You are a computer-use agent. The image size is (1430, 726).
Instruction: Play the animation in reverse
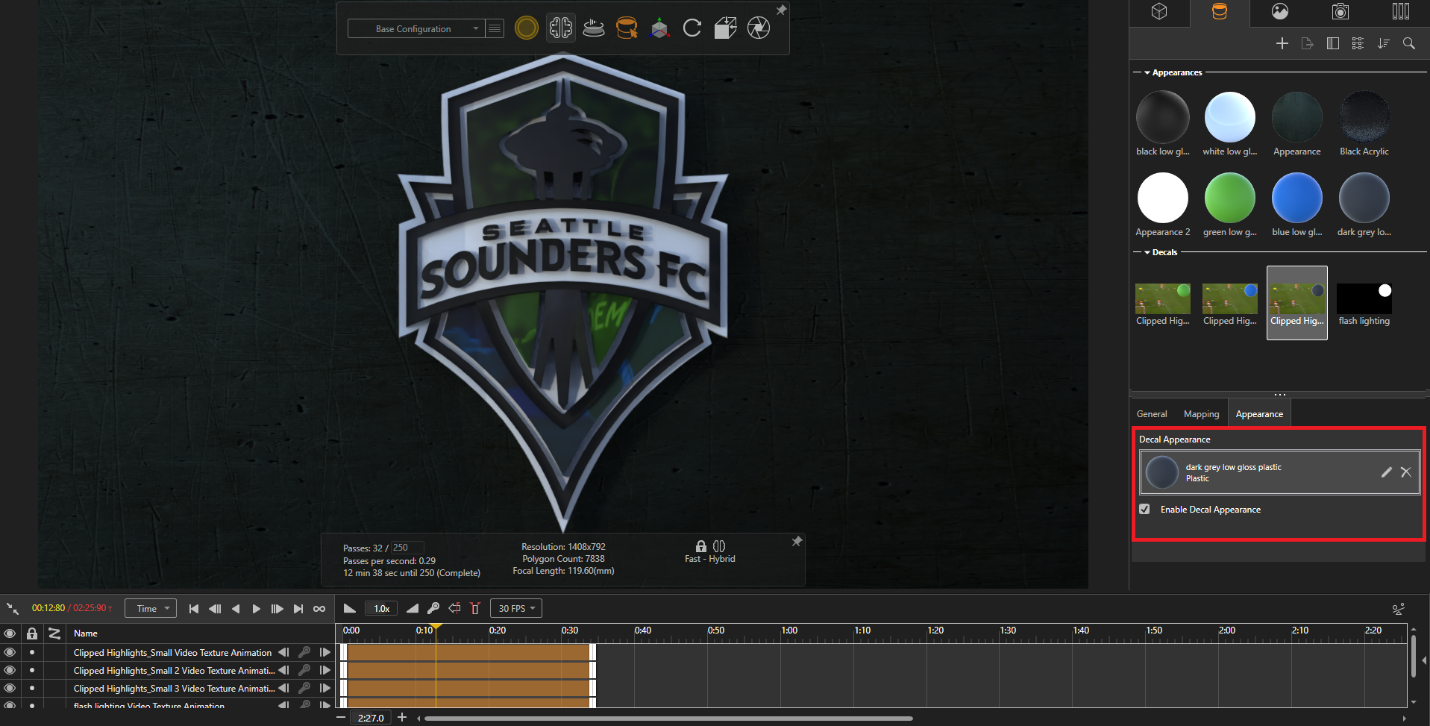[x=236, y=608]
